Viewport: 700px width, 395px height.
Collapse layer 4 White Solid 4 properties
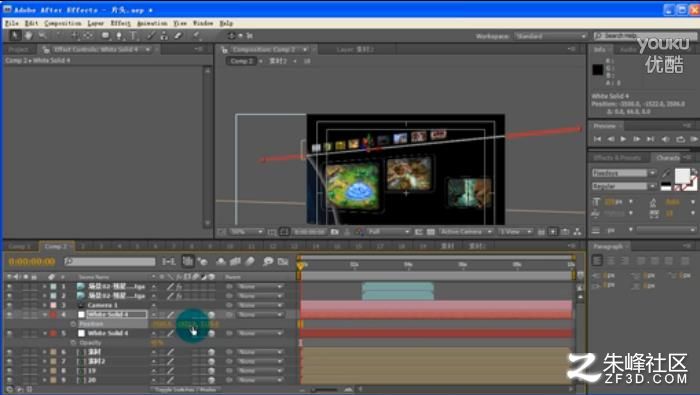coord(45,315)
